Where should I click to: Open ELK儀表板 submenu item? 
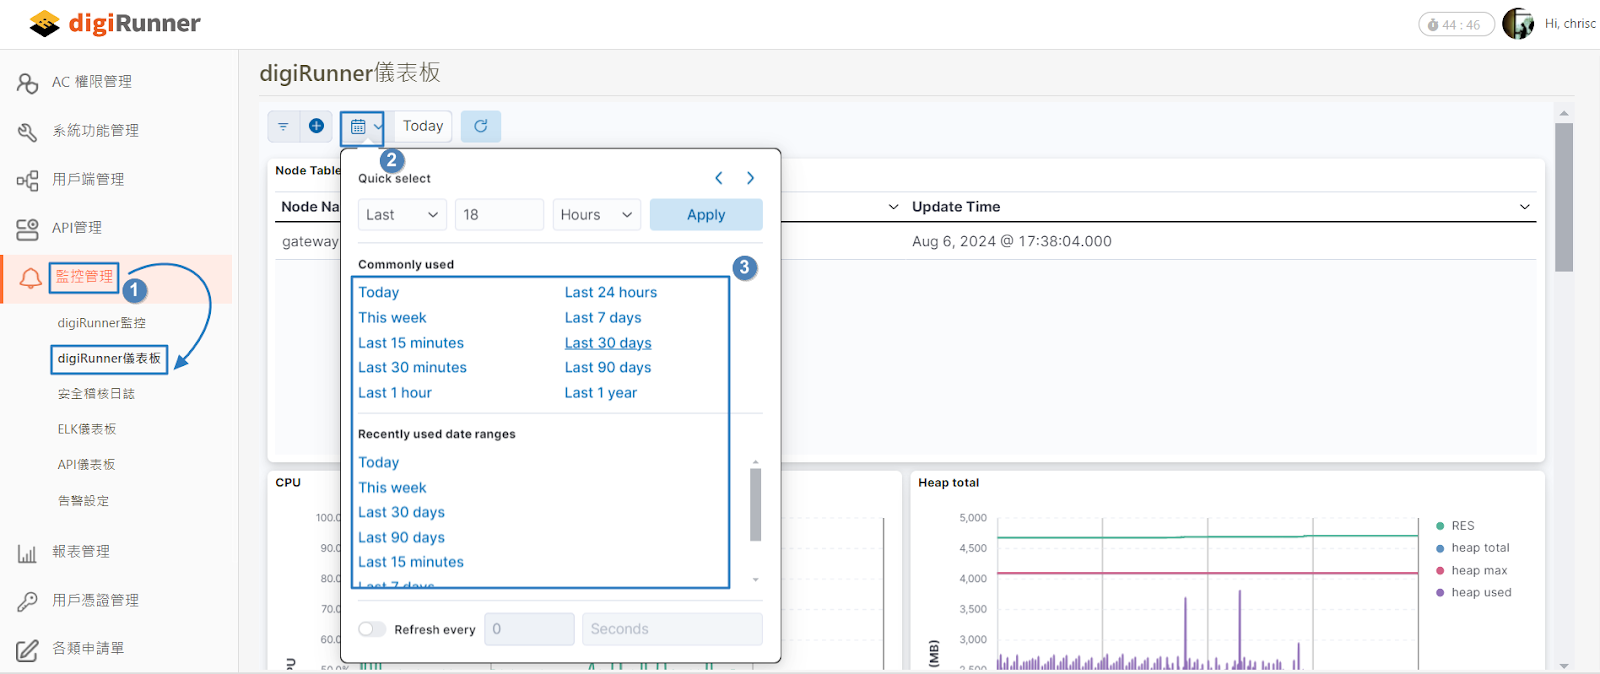(x=87, y=429)
